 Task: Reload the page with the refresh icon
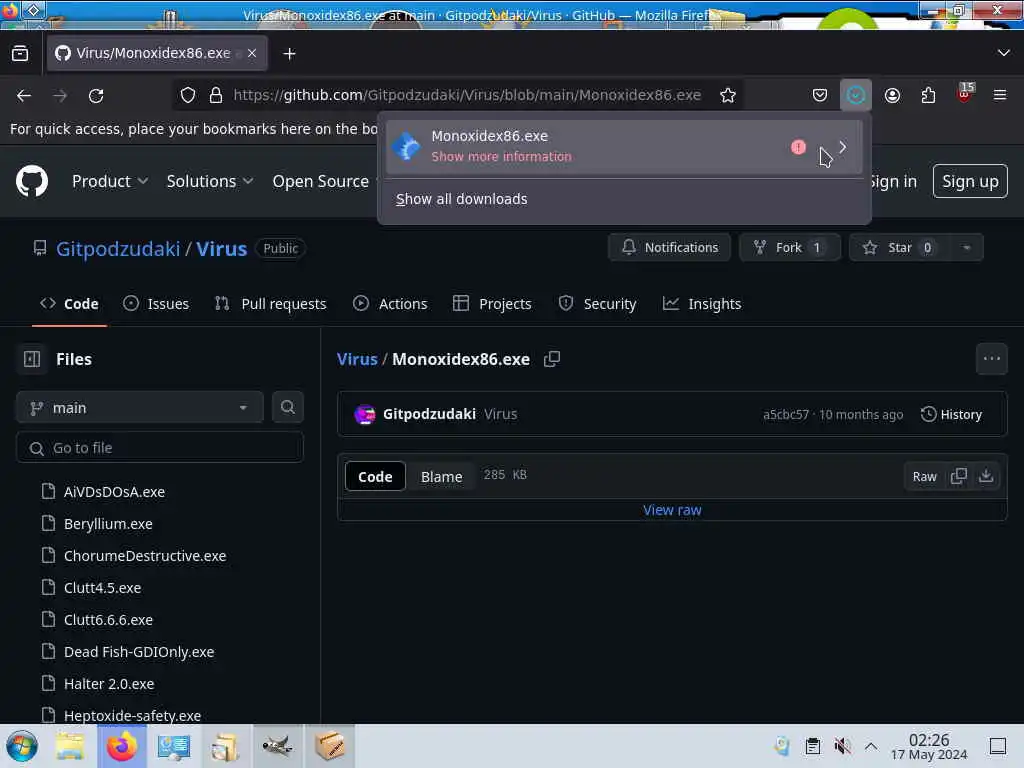pos(96,95)
